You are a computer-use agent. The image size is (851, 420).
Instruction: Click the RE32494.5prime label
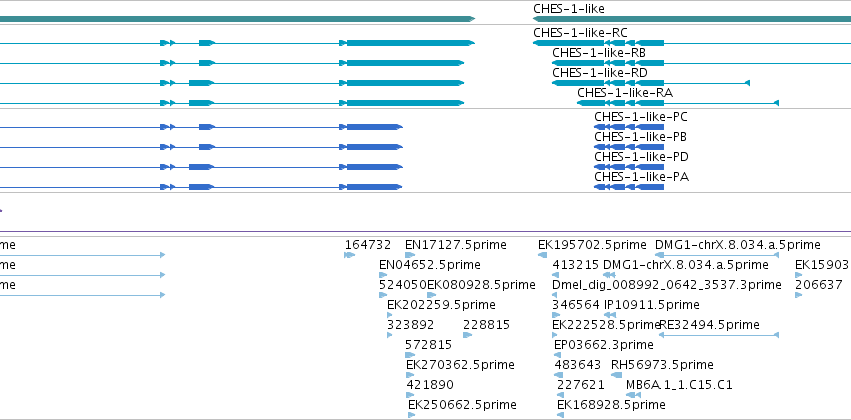pyautogui.click(x=709, y=326)
